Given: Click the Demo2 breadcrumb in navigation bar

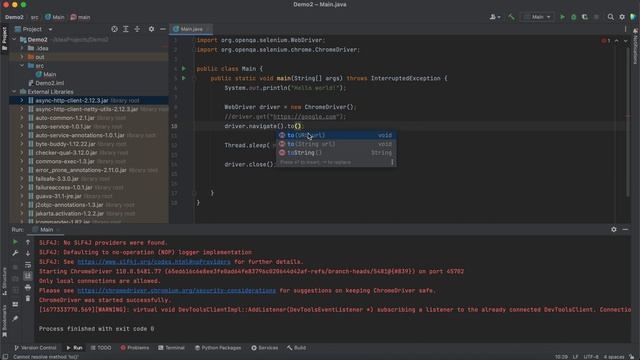Looking at the screenshot, I should (x=14, y=17).
